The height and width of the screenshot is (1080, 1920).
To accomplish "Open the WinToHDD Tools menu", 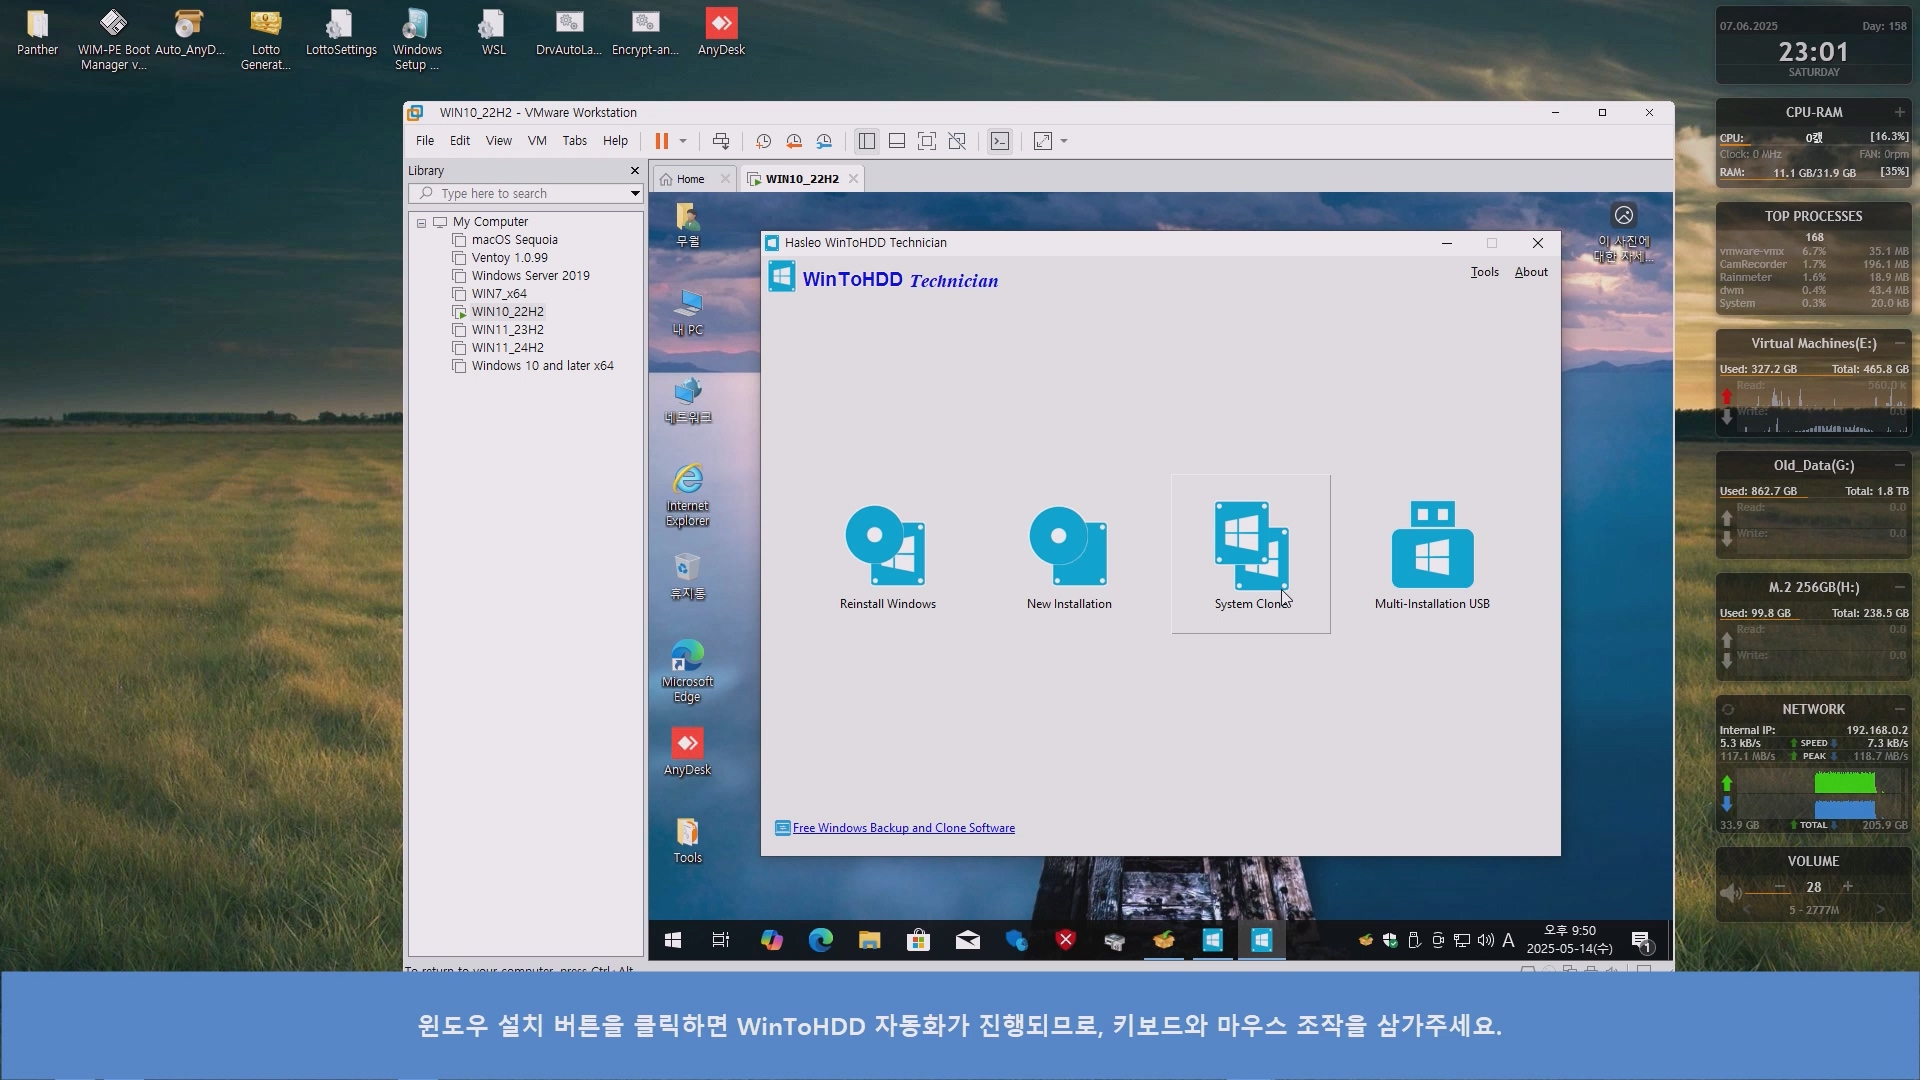I will [1485, 272].
